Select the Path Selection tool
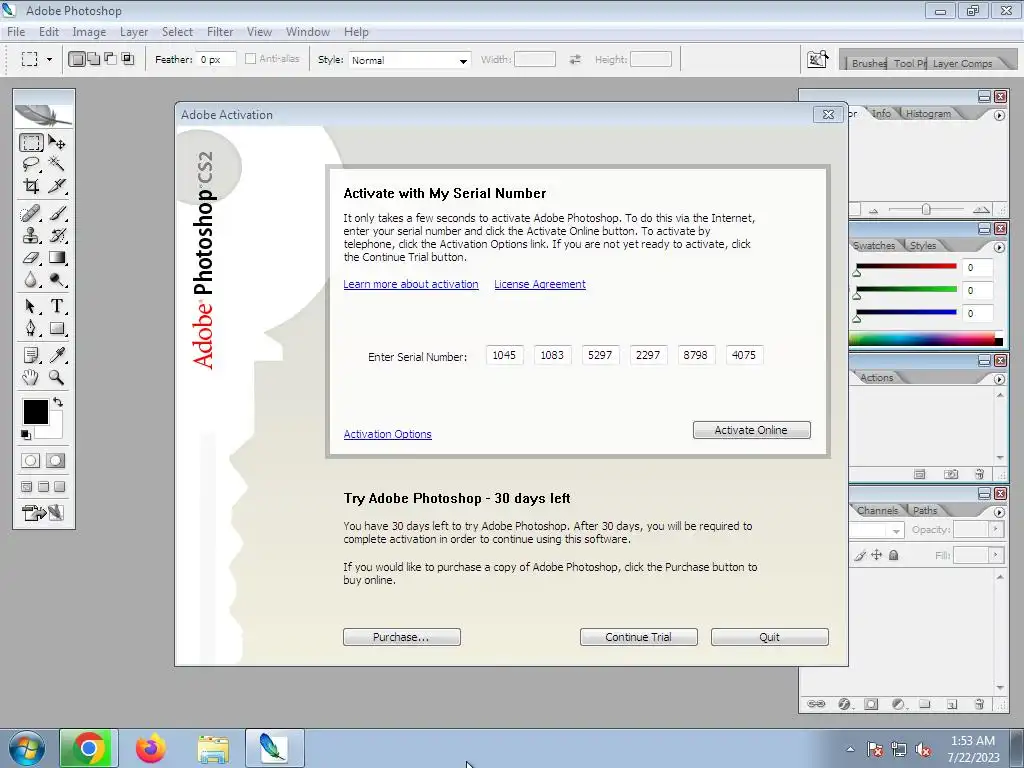The width and height of the screenshot is (1024, 768). [31, 306]
